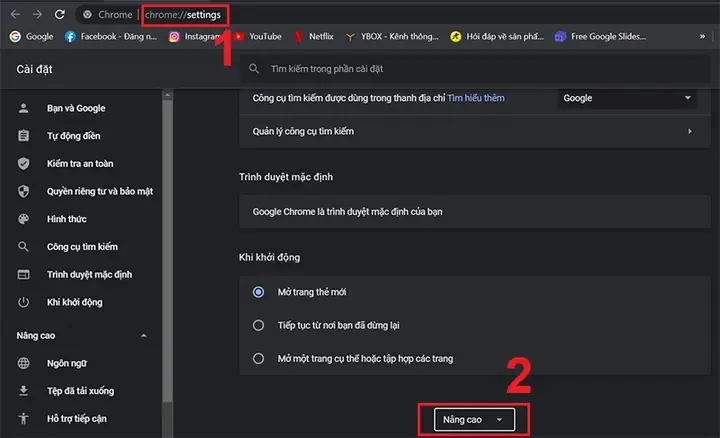Open Hỗ trợ tiếp cận section
Viewport: 720px width, 438px height.
coord(77,419)
